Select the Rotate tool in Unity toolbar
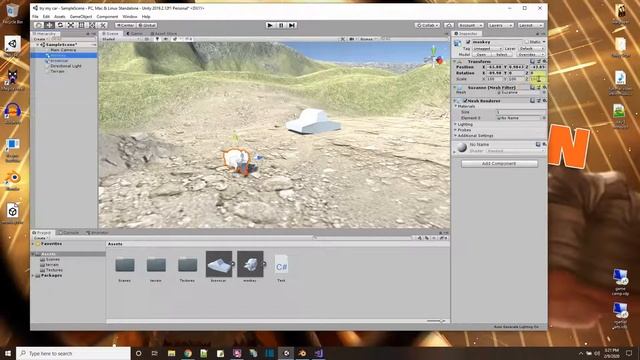Image resolution: width=640 pixels, height=360 pixels. click(x=60, y=25)
